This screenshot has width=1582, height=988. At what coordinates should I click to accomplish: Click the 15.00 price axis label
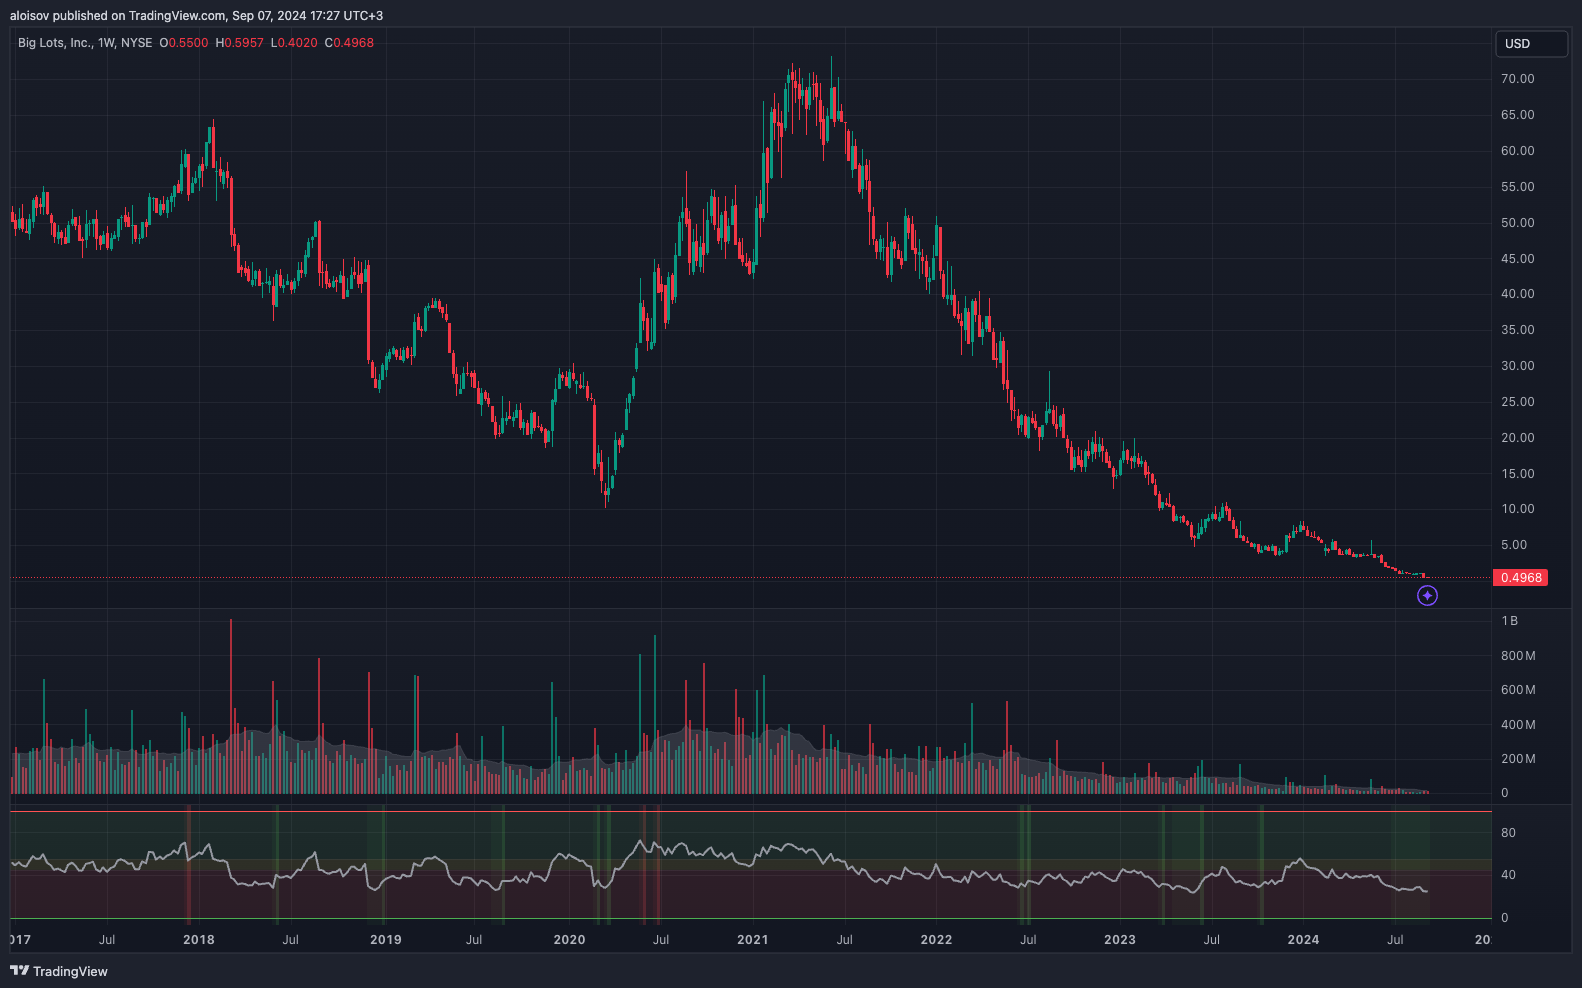[x=1517, y=474]
